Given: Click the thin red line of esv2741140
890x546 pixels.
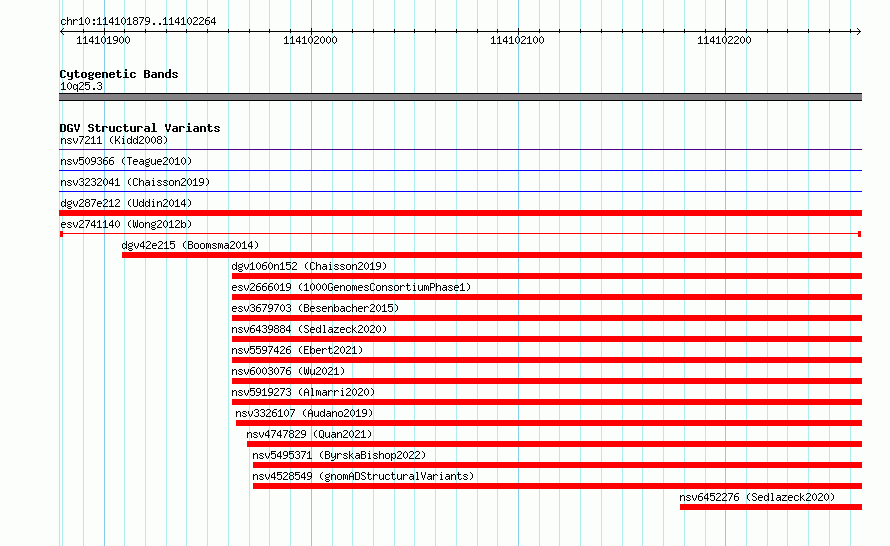Looking at the screenshot, I should pyautogui.click(x=460, y=234).
